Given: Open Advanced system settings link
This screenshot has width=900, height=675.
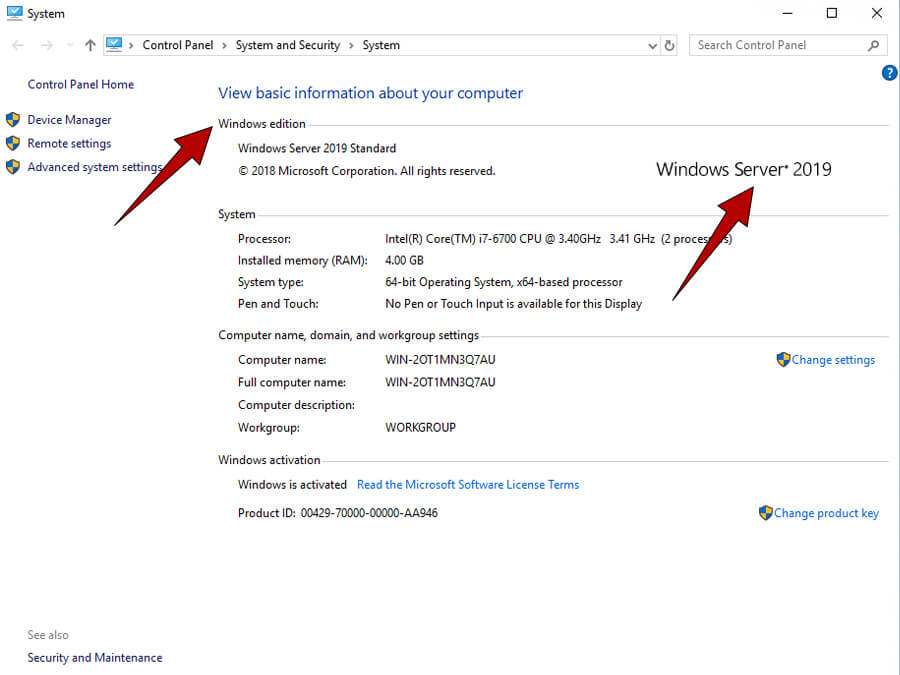Looking at the screenshot, I should tap(95, 167).
